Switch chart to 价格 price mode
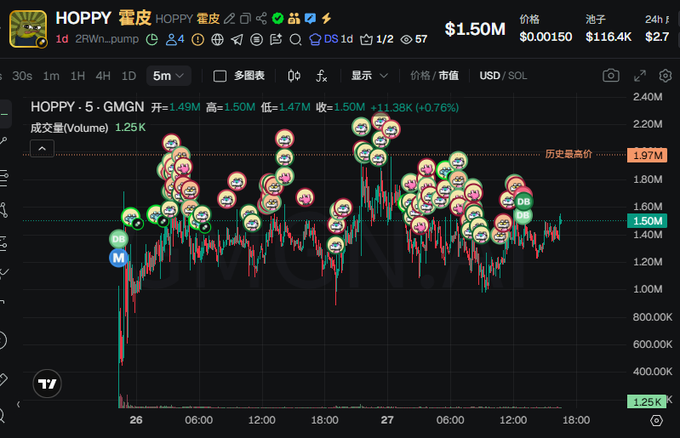The height and width of the screenshot is (438, 680). 420,75
